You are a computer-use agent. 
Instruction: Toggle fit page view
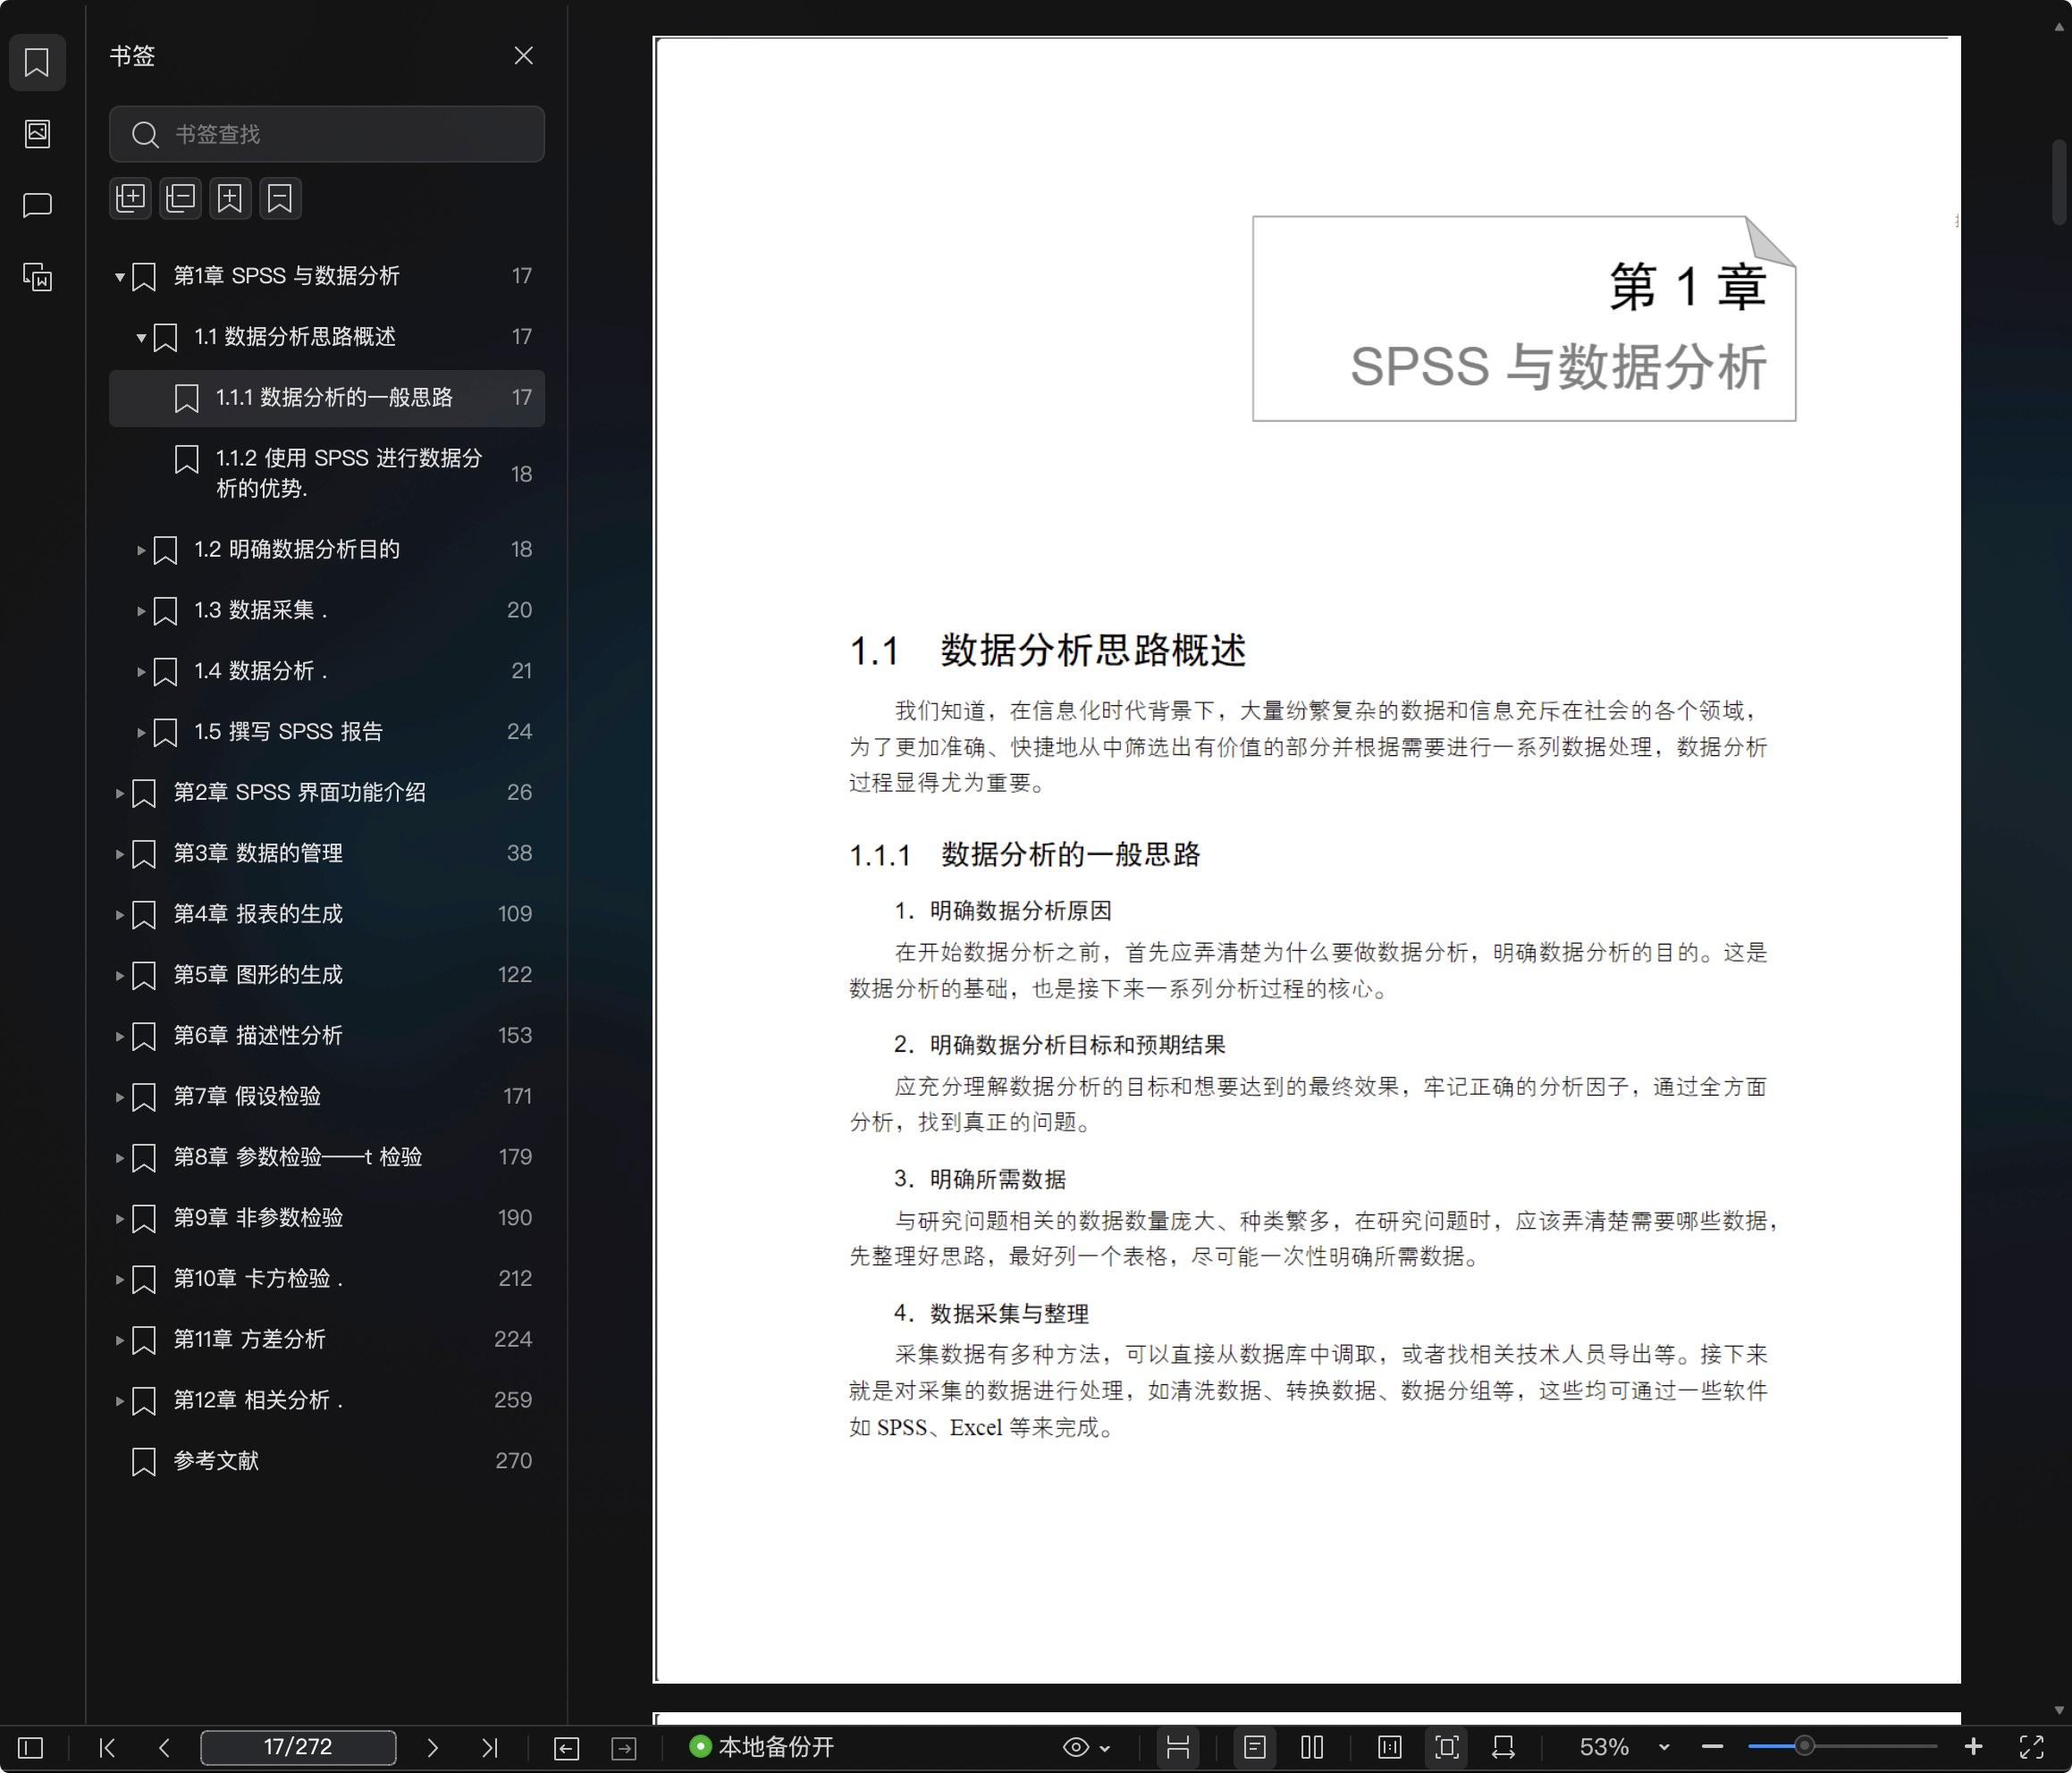coord(1447,1747)
